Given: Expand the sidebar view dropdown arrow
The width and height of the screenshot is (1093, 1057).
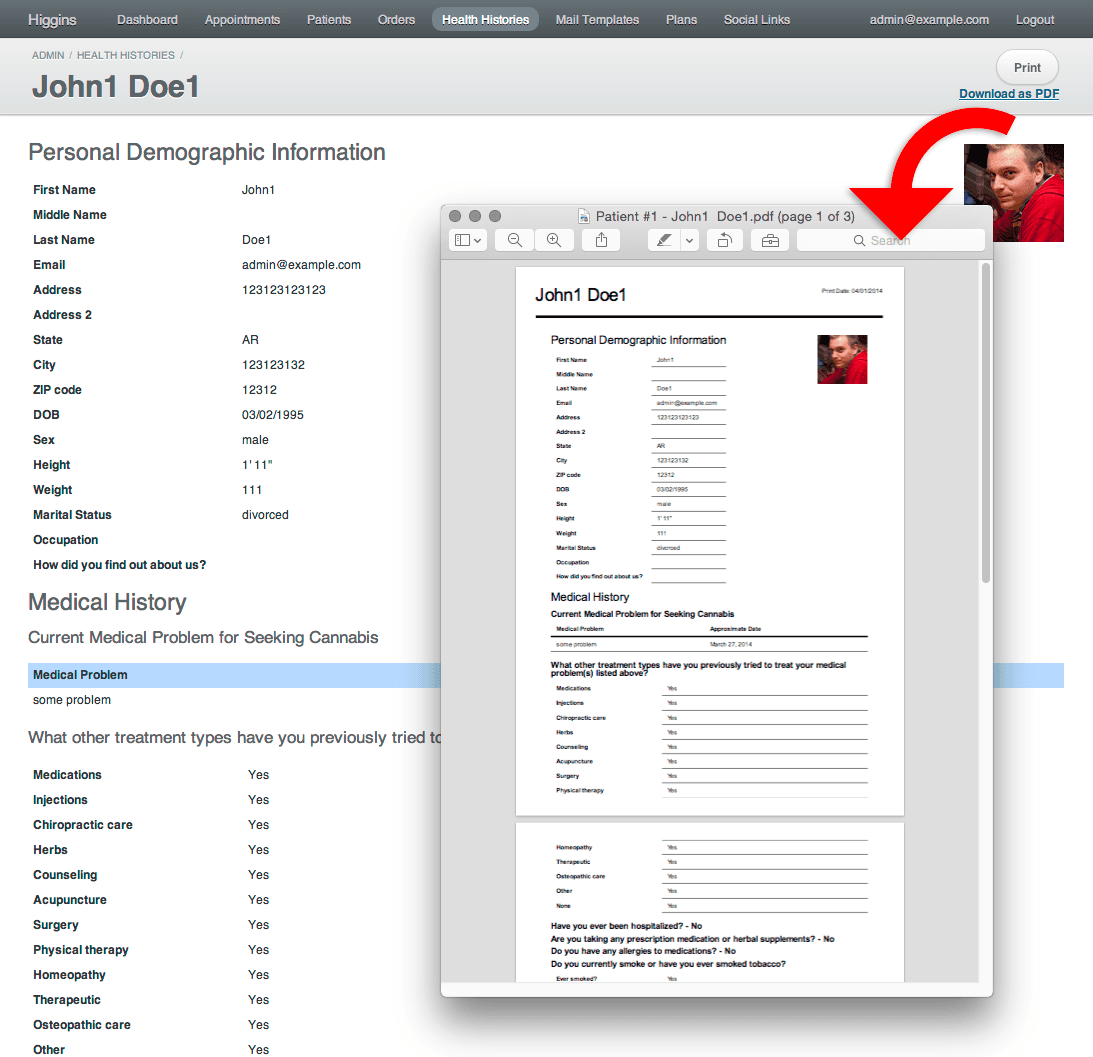Looking at the screenshot, I should point(477,241).
